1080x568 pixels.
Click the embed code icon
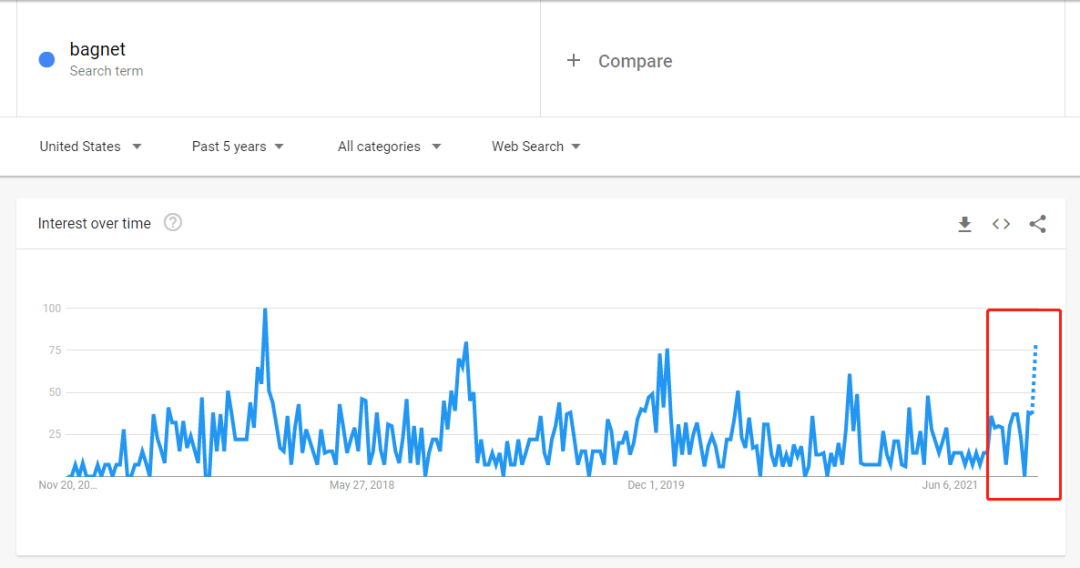(1001, 224)
